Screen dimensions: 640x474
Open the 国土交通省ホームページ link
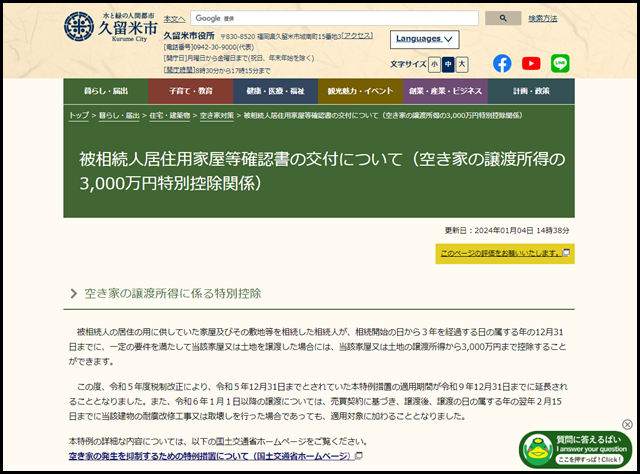(x=216, y=456)
